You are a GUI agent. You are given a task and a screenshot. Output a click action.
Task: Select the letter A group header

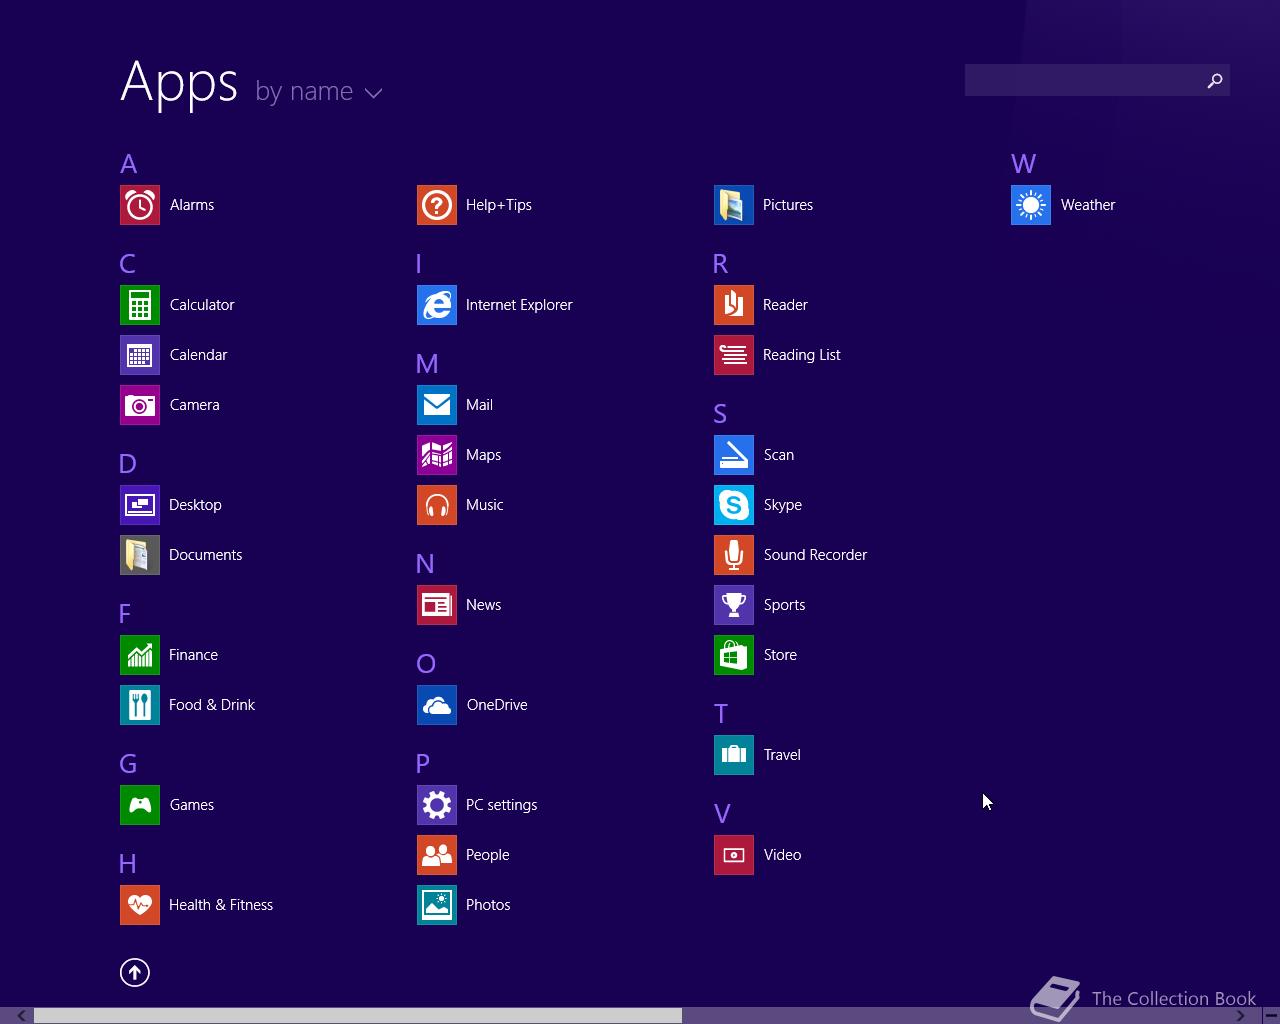tap(129, 164)
